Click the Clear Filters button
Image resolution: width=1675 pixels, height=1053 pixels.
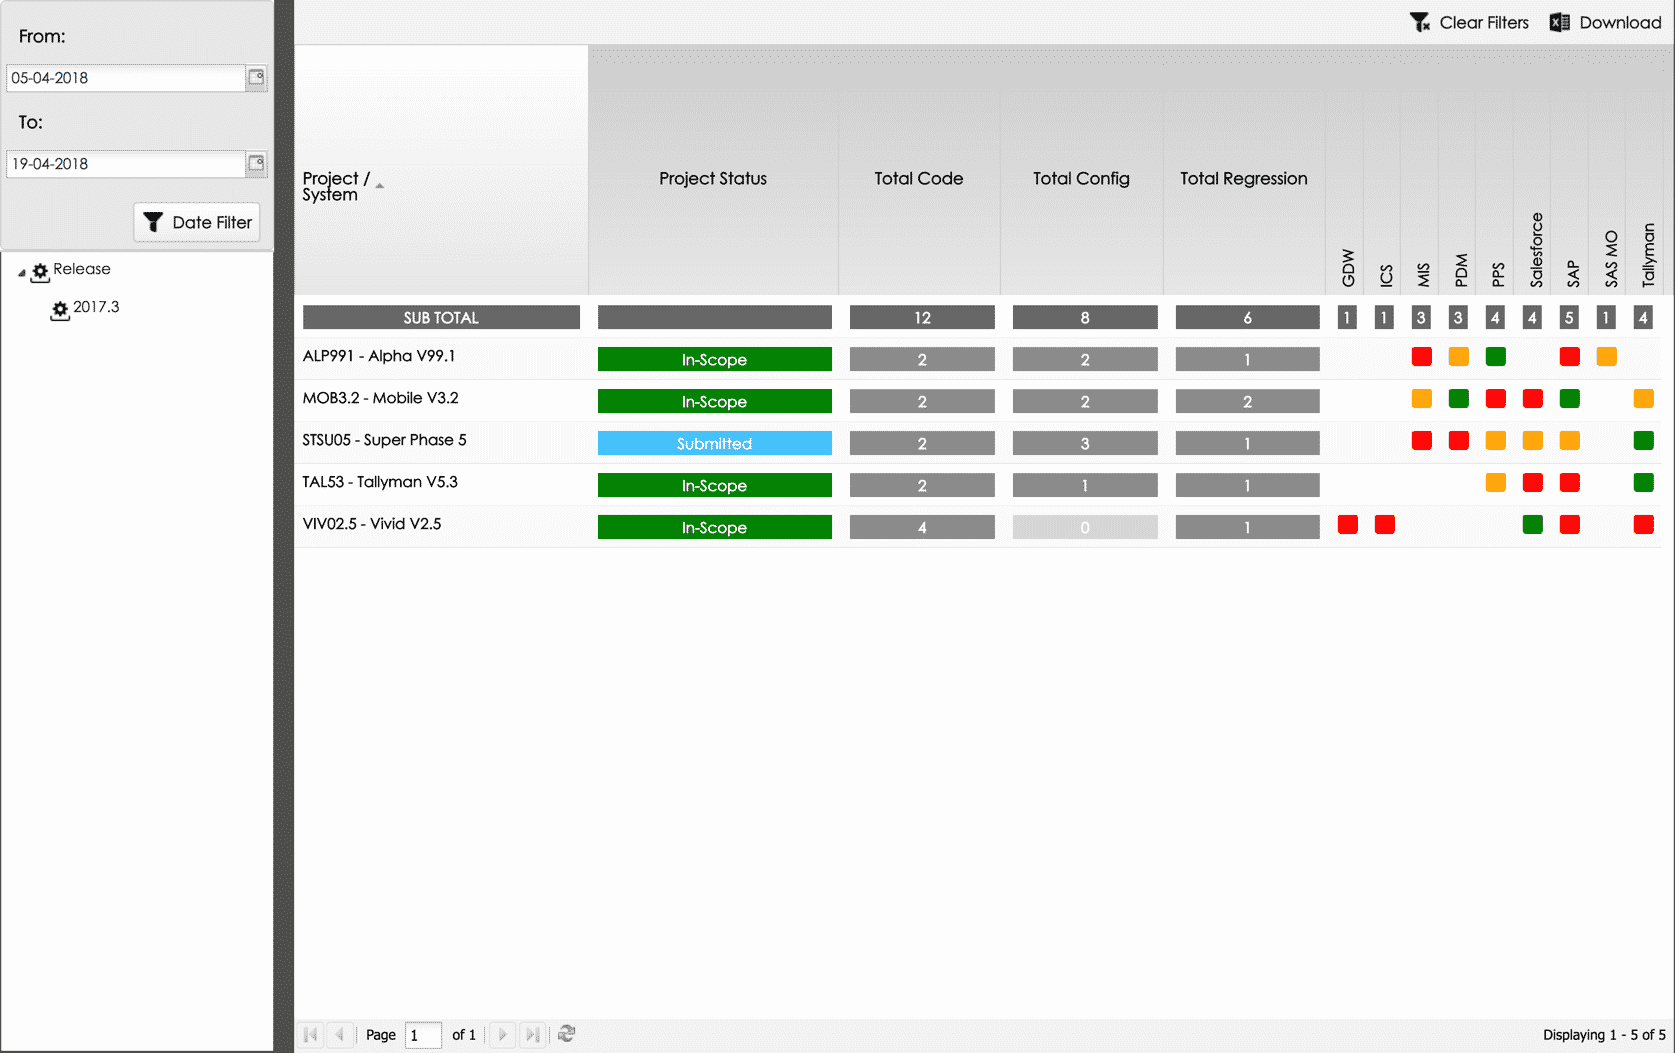click(1469, 22)
